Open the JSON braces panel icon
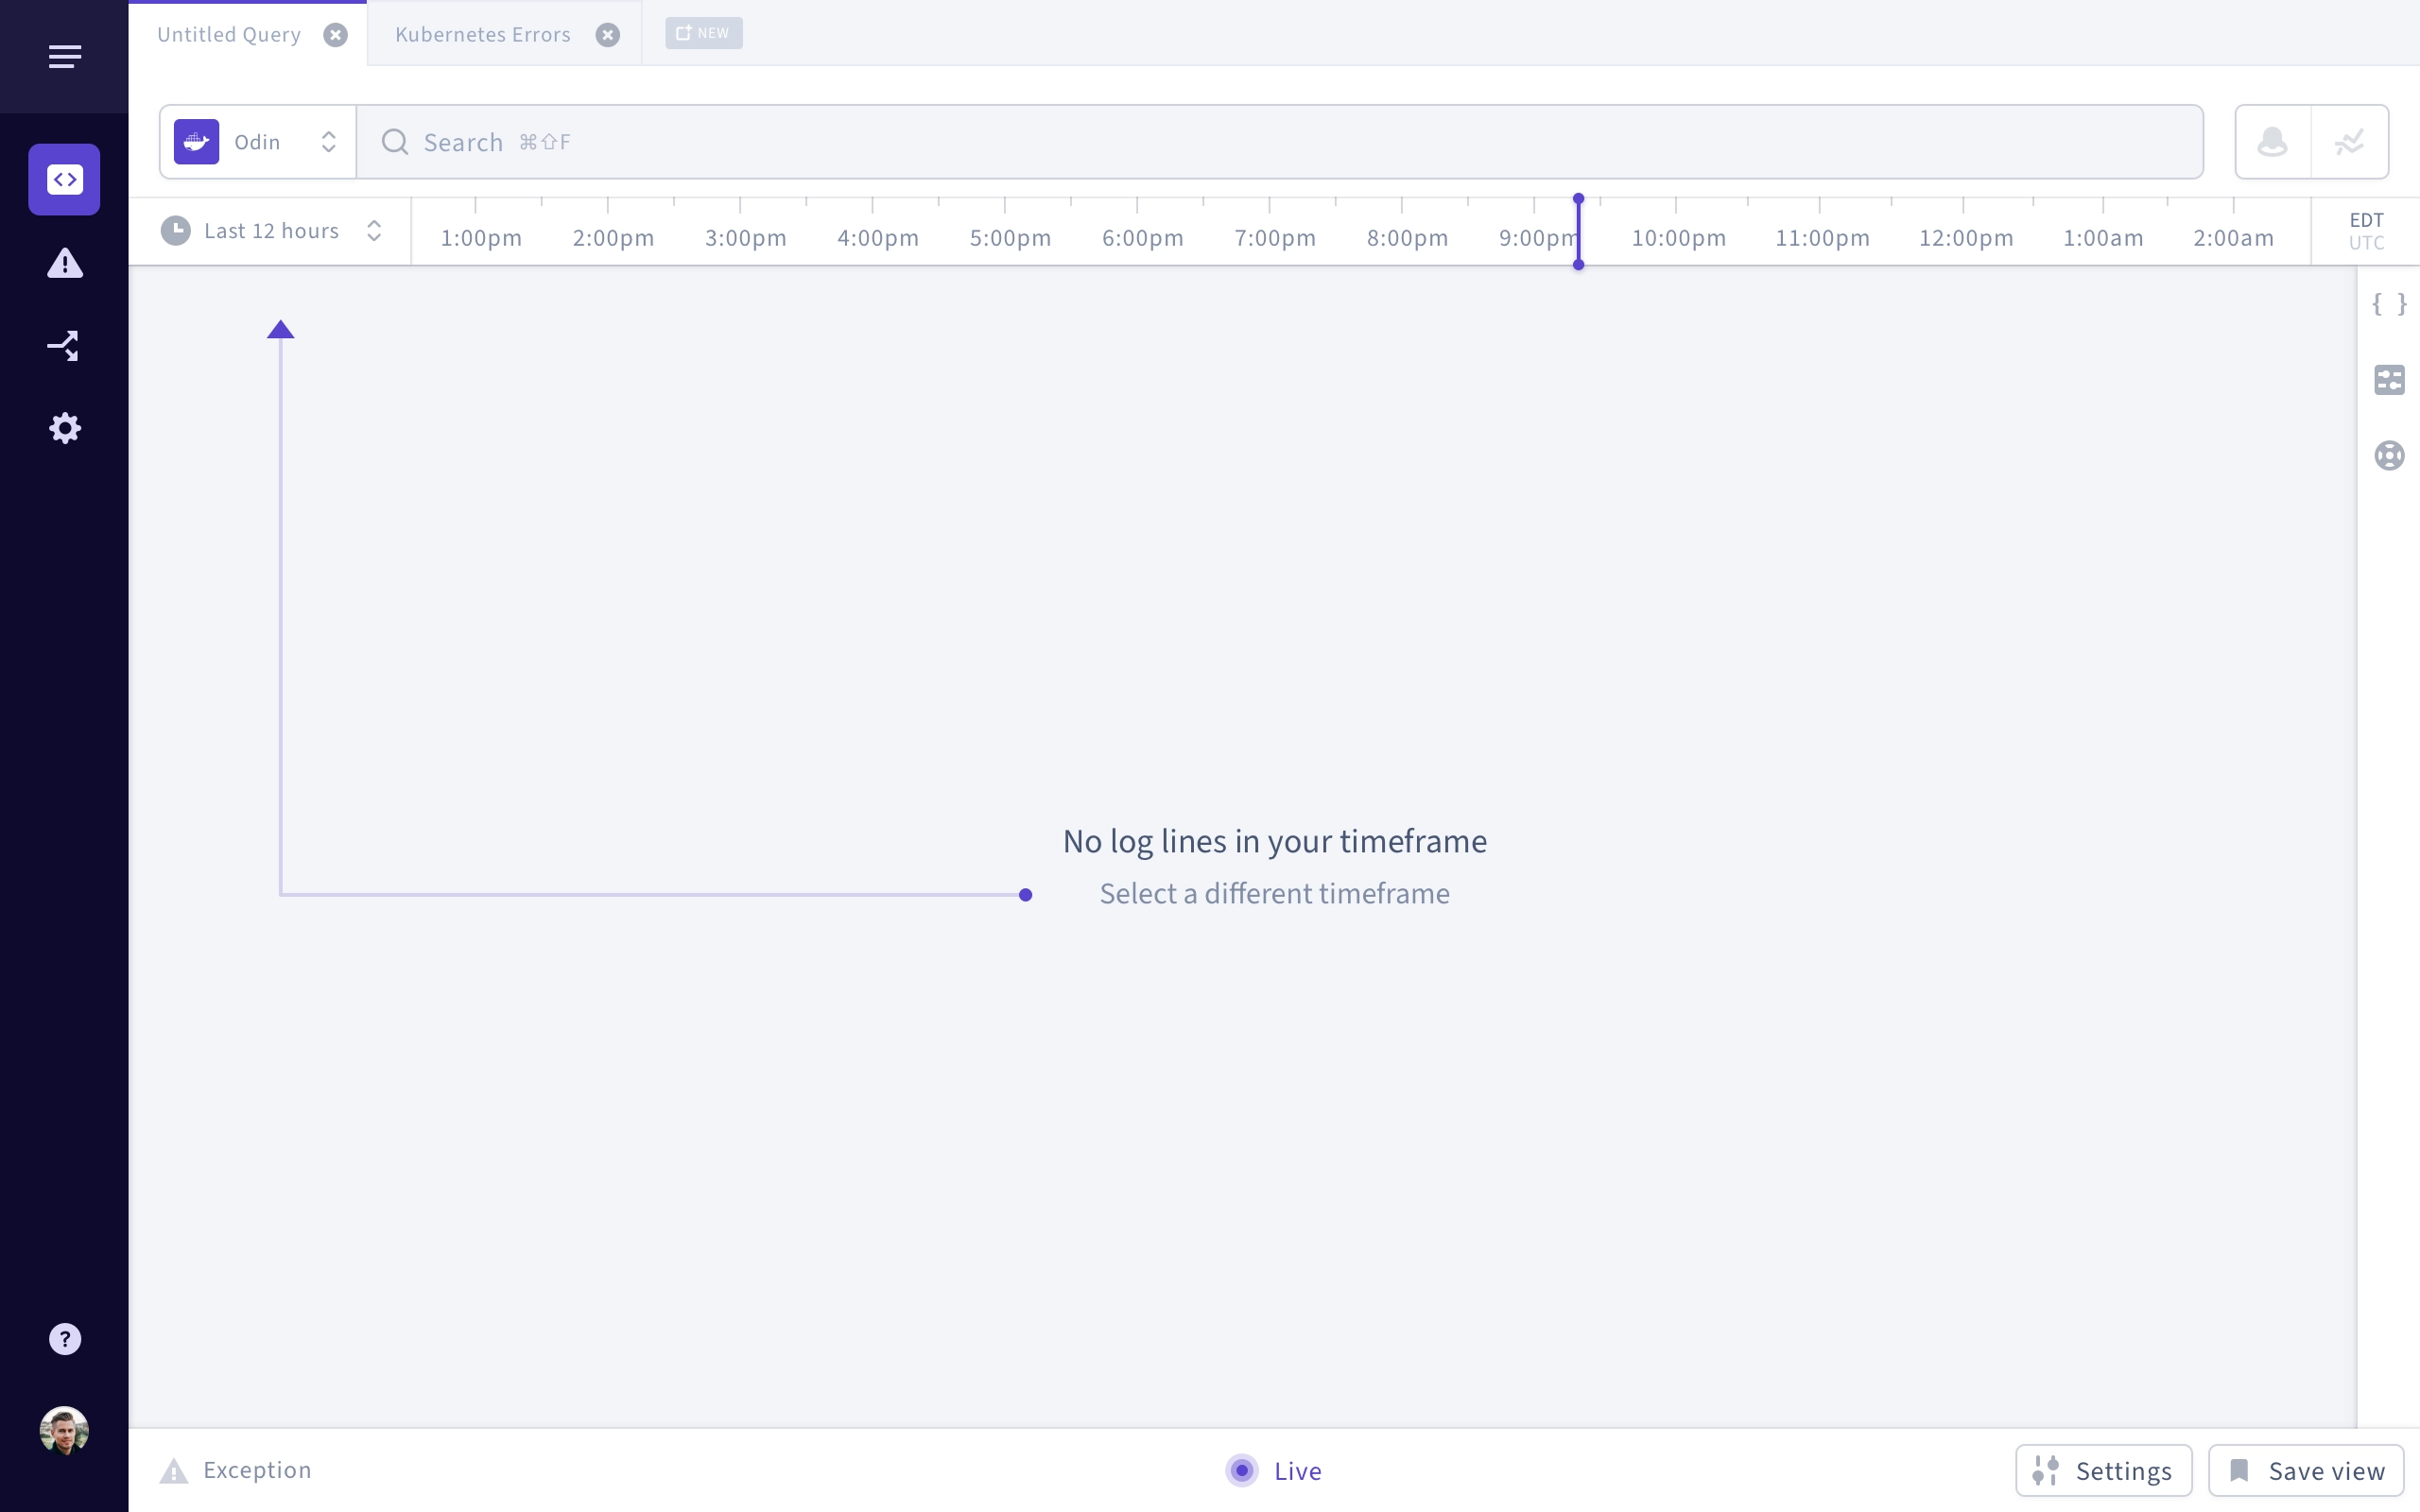The image size is (2420, 1512). tap(2389, 304)
